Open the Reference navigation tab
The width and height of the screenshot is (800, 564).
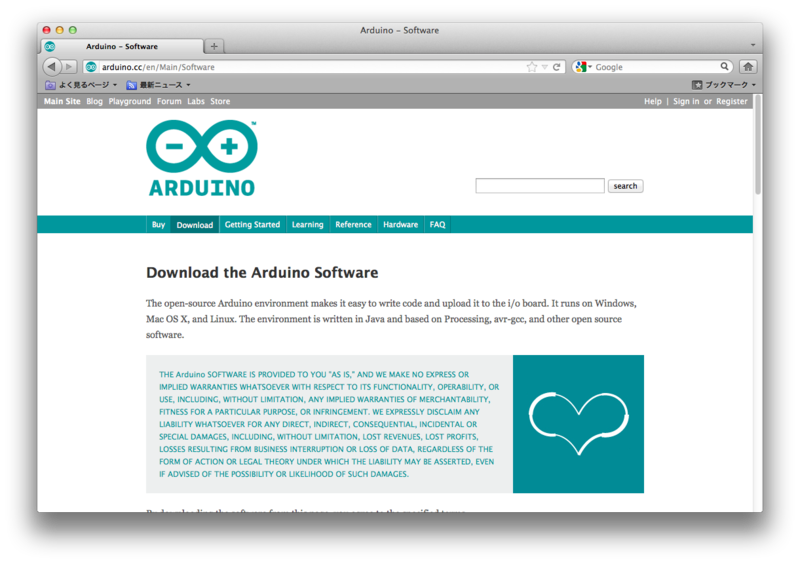click(x=353, y=225)
